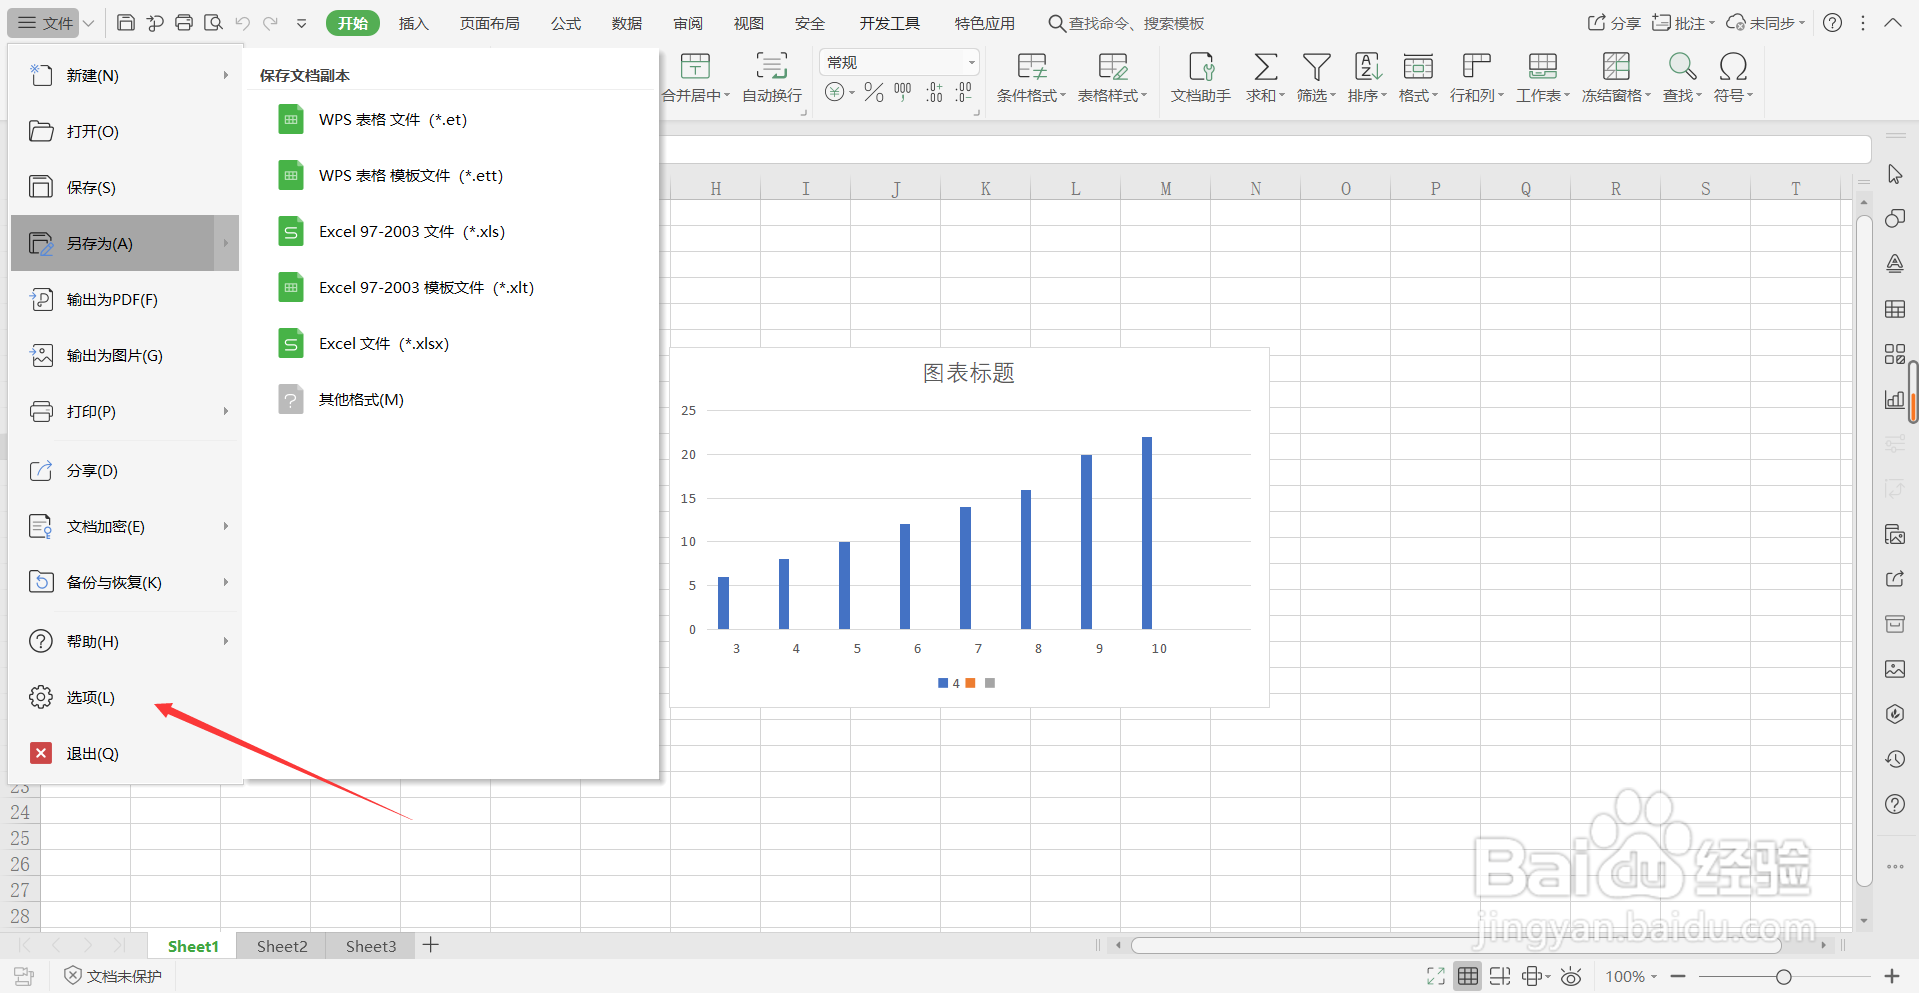Expand the 帮助(H) submenu arrow

pyautogui.click(x=226, y=641)
